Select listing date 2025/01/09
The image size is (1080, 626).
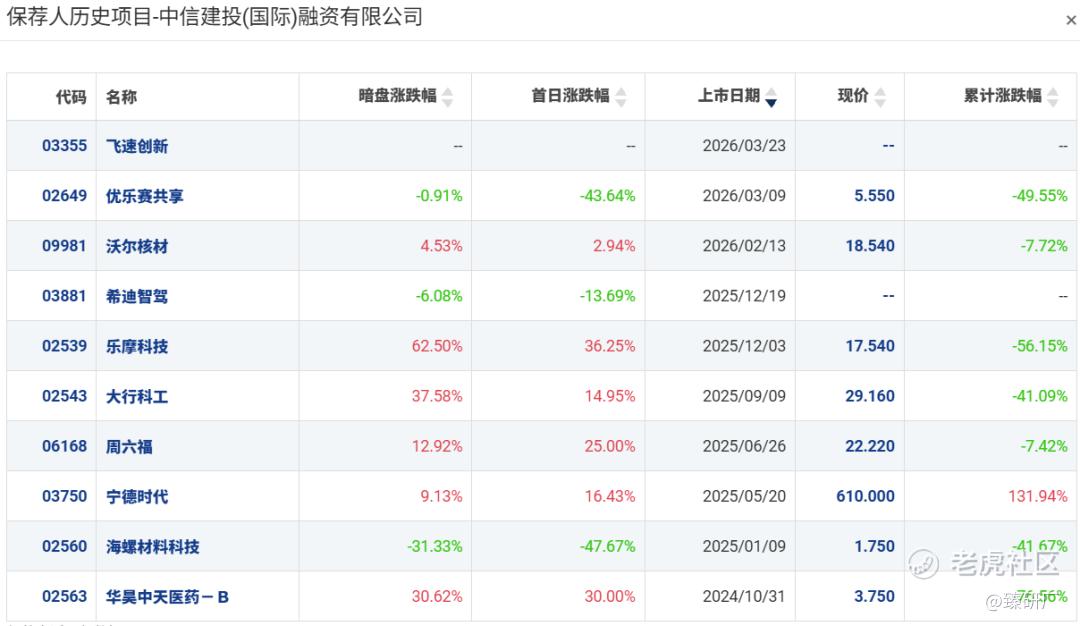(744, 546)
